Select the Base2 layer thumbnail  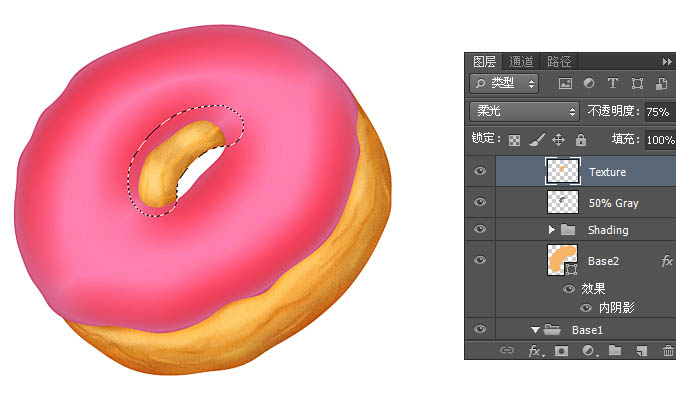click(563, 260)
